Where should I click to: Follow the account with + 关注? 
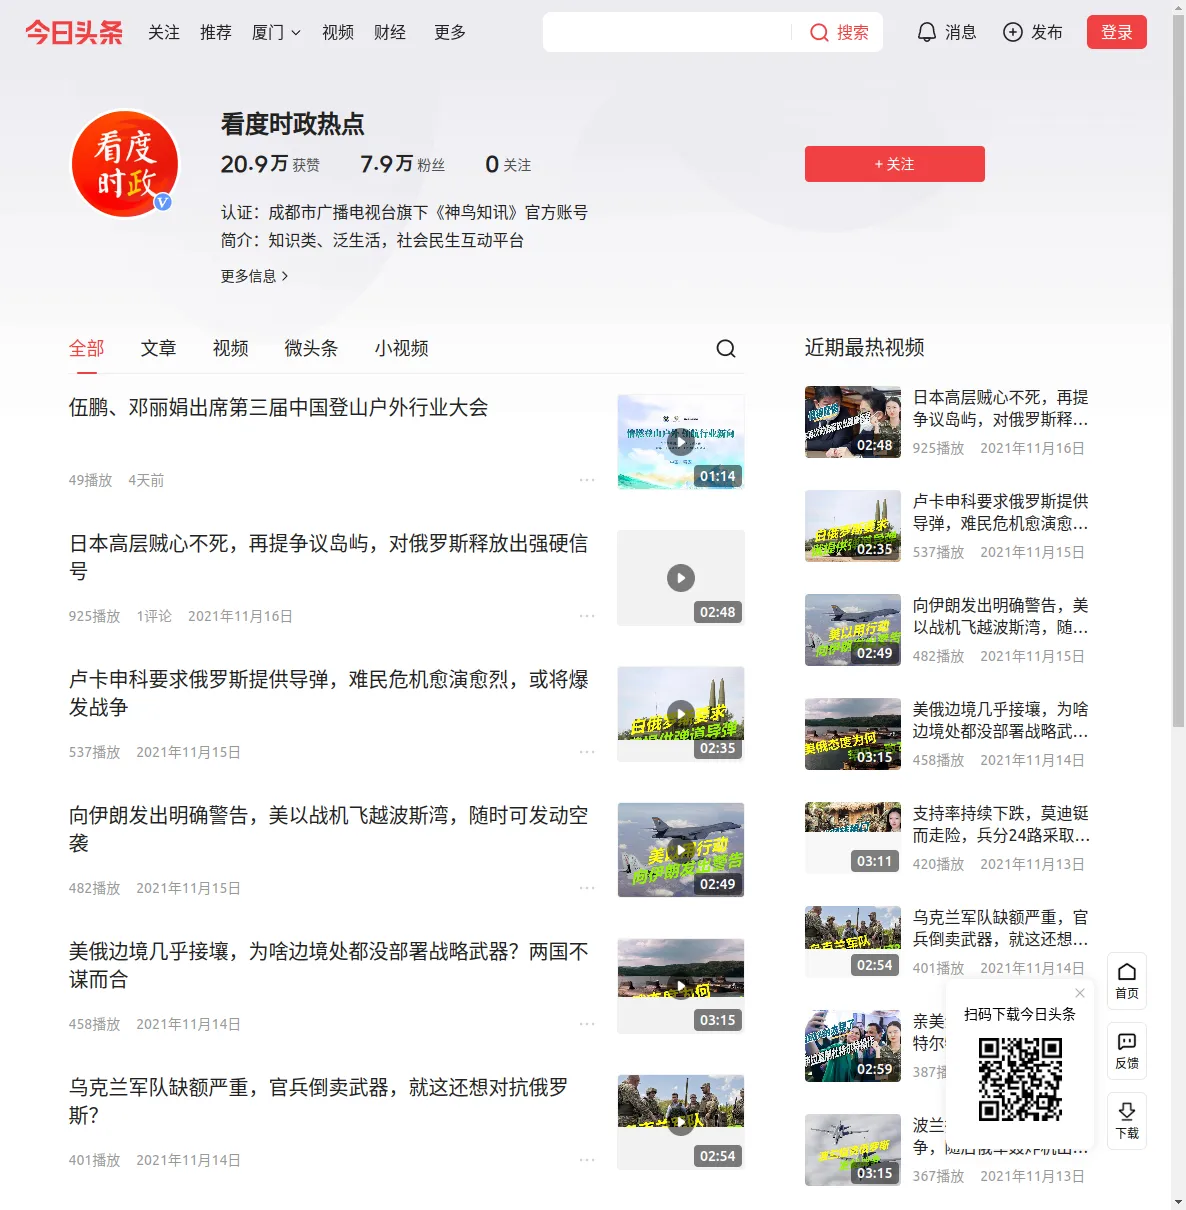[x=895, y=164]
